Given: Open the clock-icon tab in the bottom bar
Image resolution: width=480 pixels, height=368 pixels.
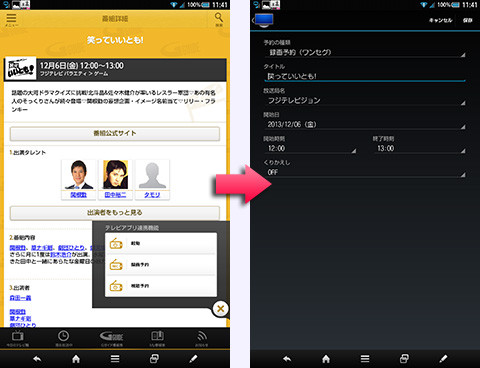Looking at the screenshot, I should [63, 338].
